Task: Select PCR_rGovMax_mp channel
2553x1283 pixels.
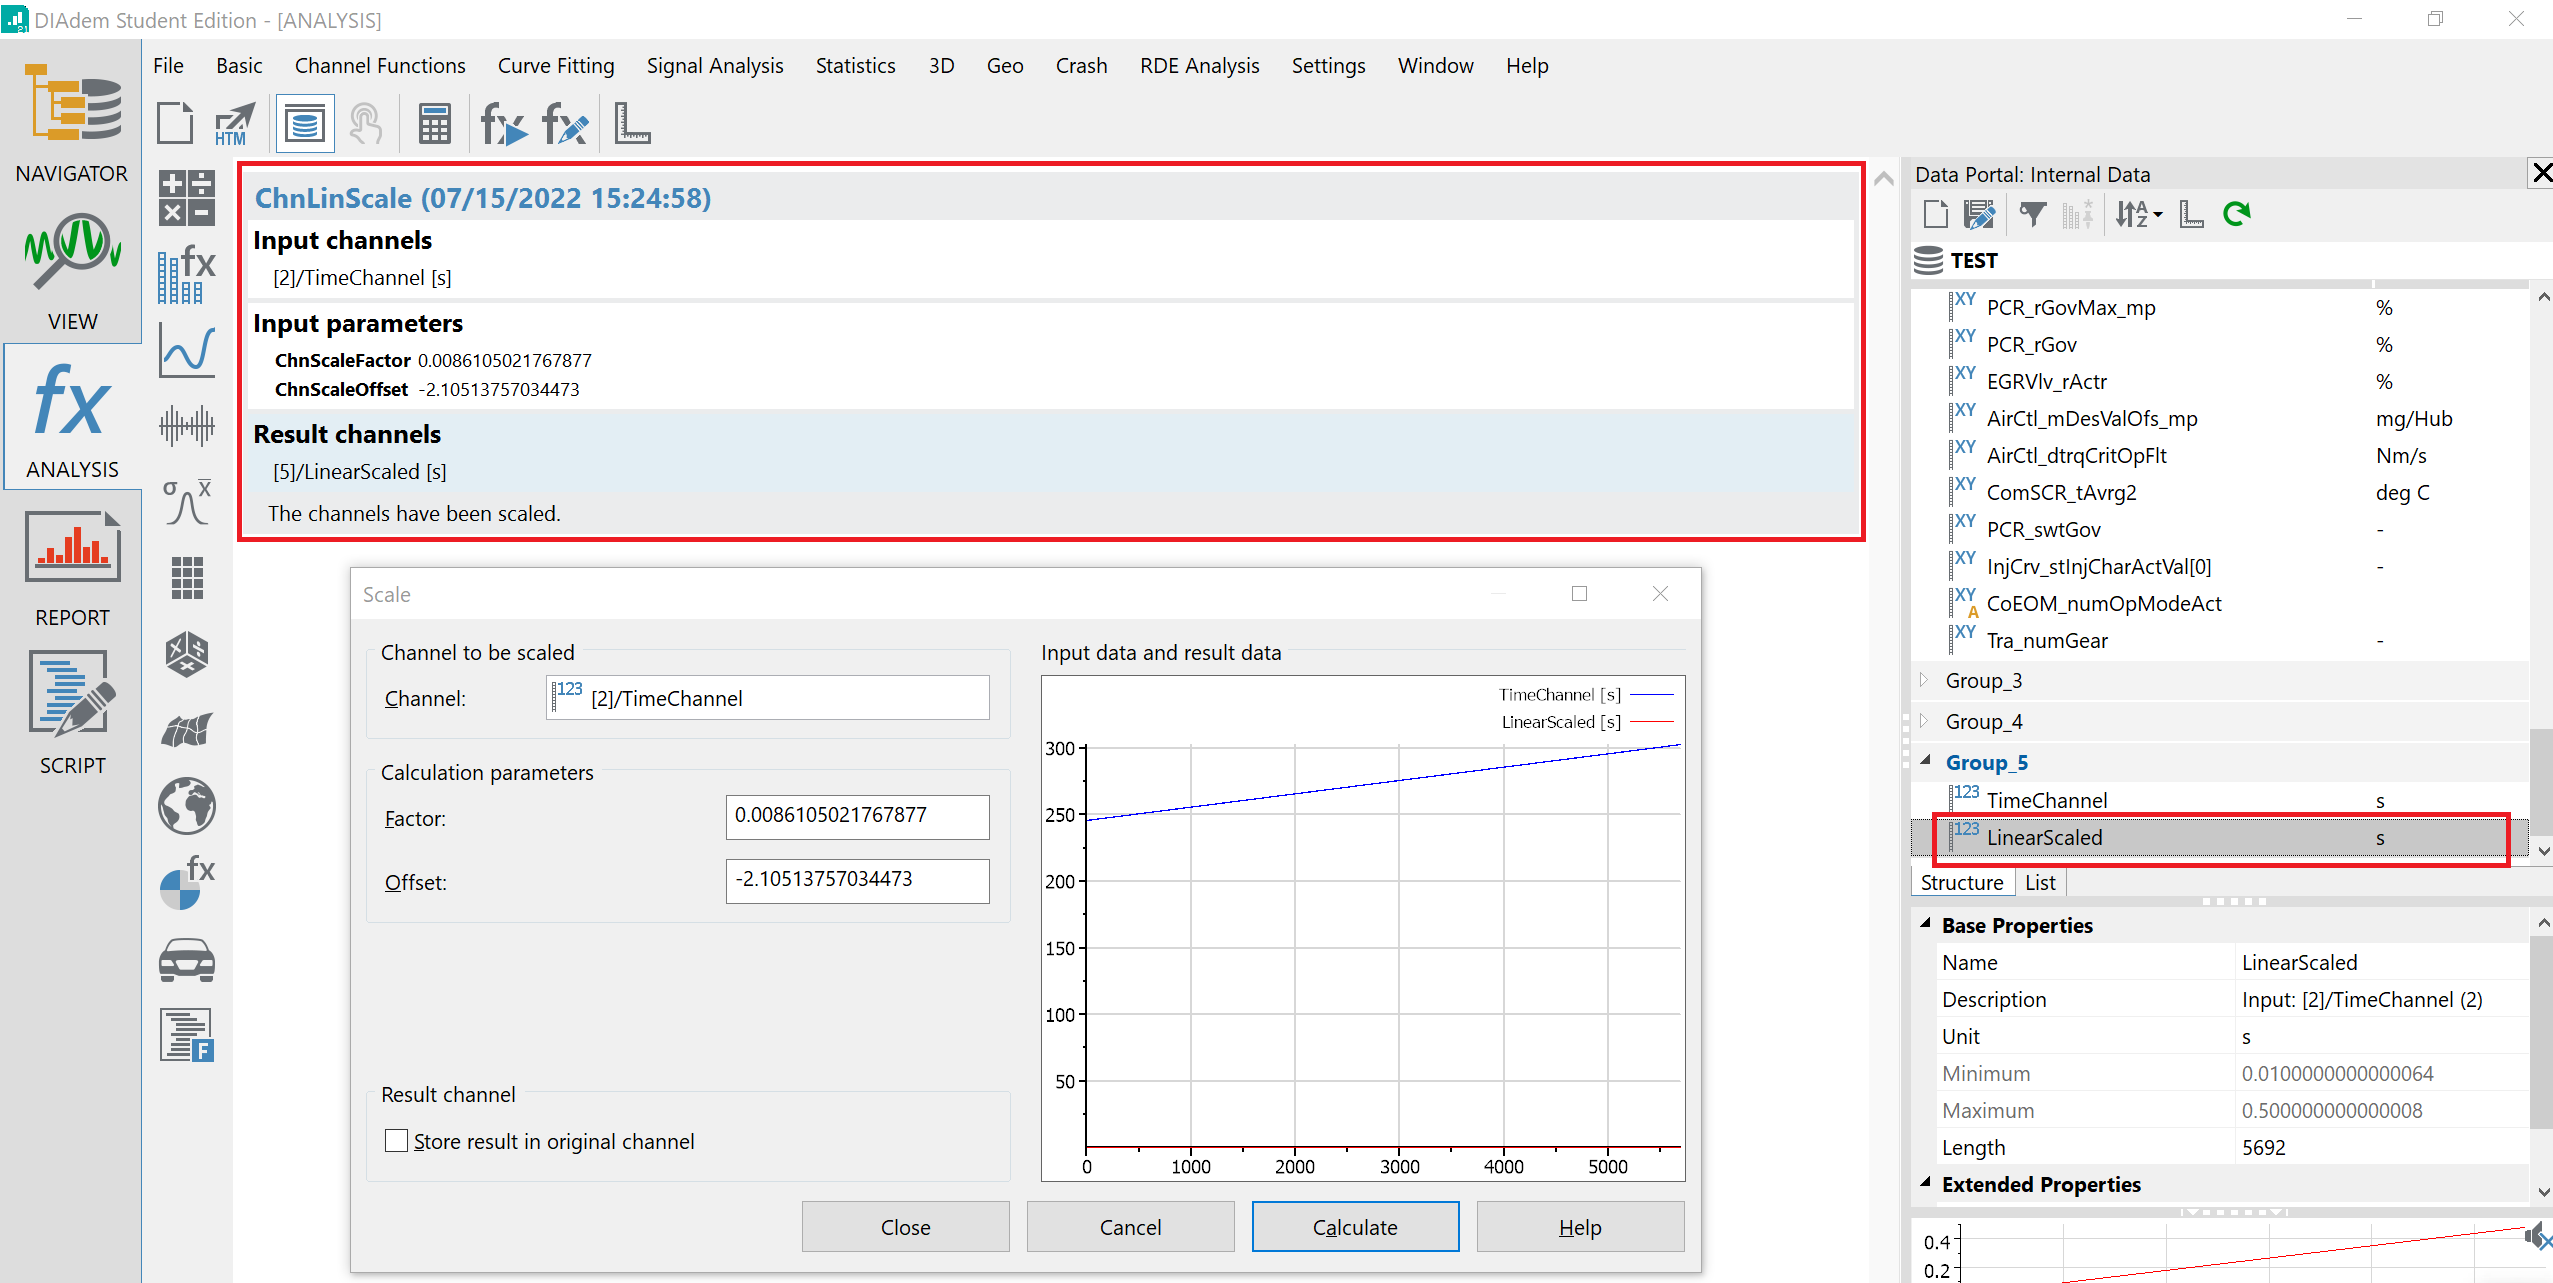Action: [2071, 308]
